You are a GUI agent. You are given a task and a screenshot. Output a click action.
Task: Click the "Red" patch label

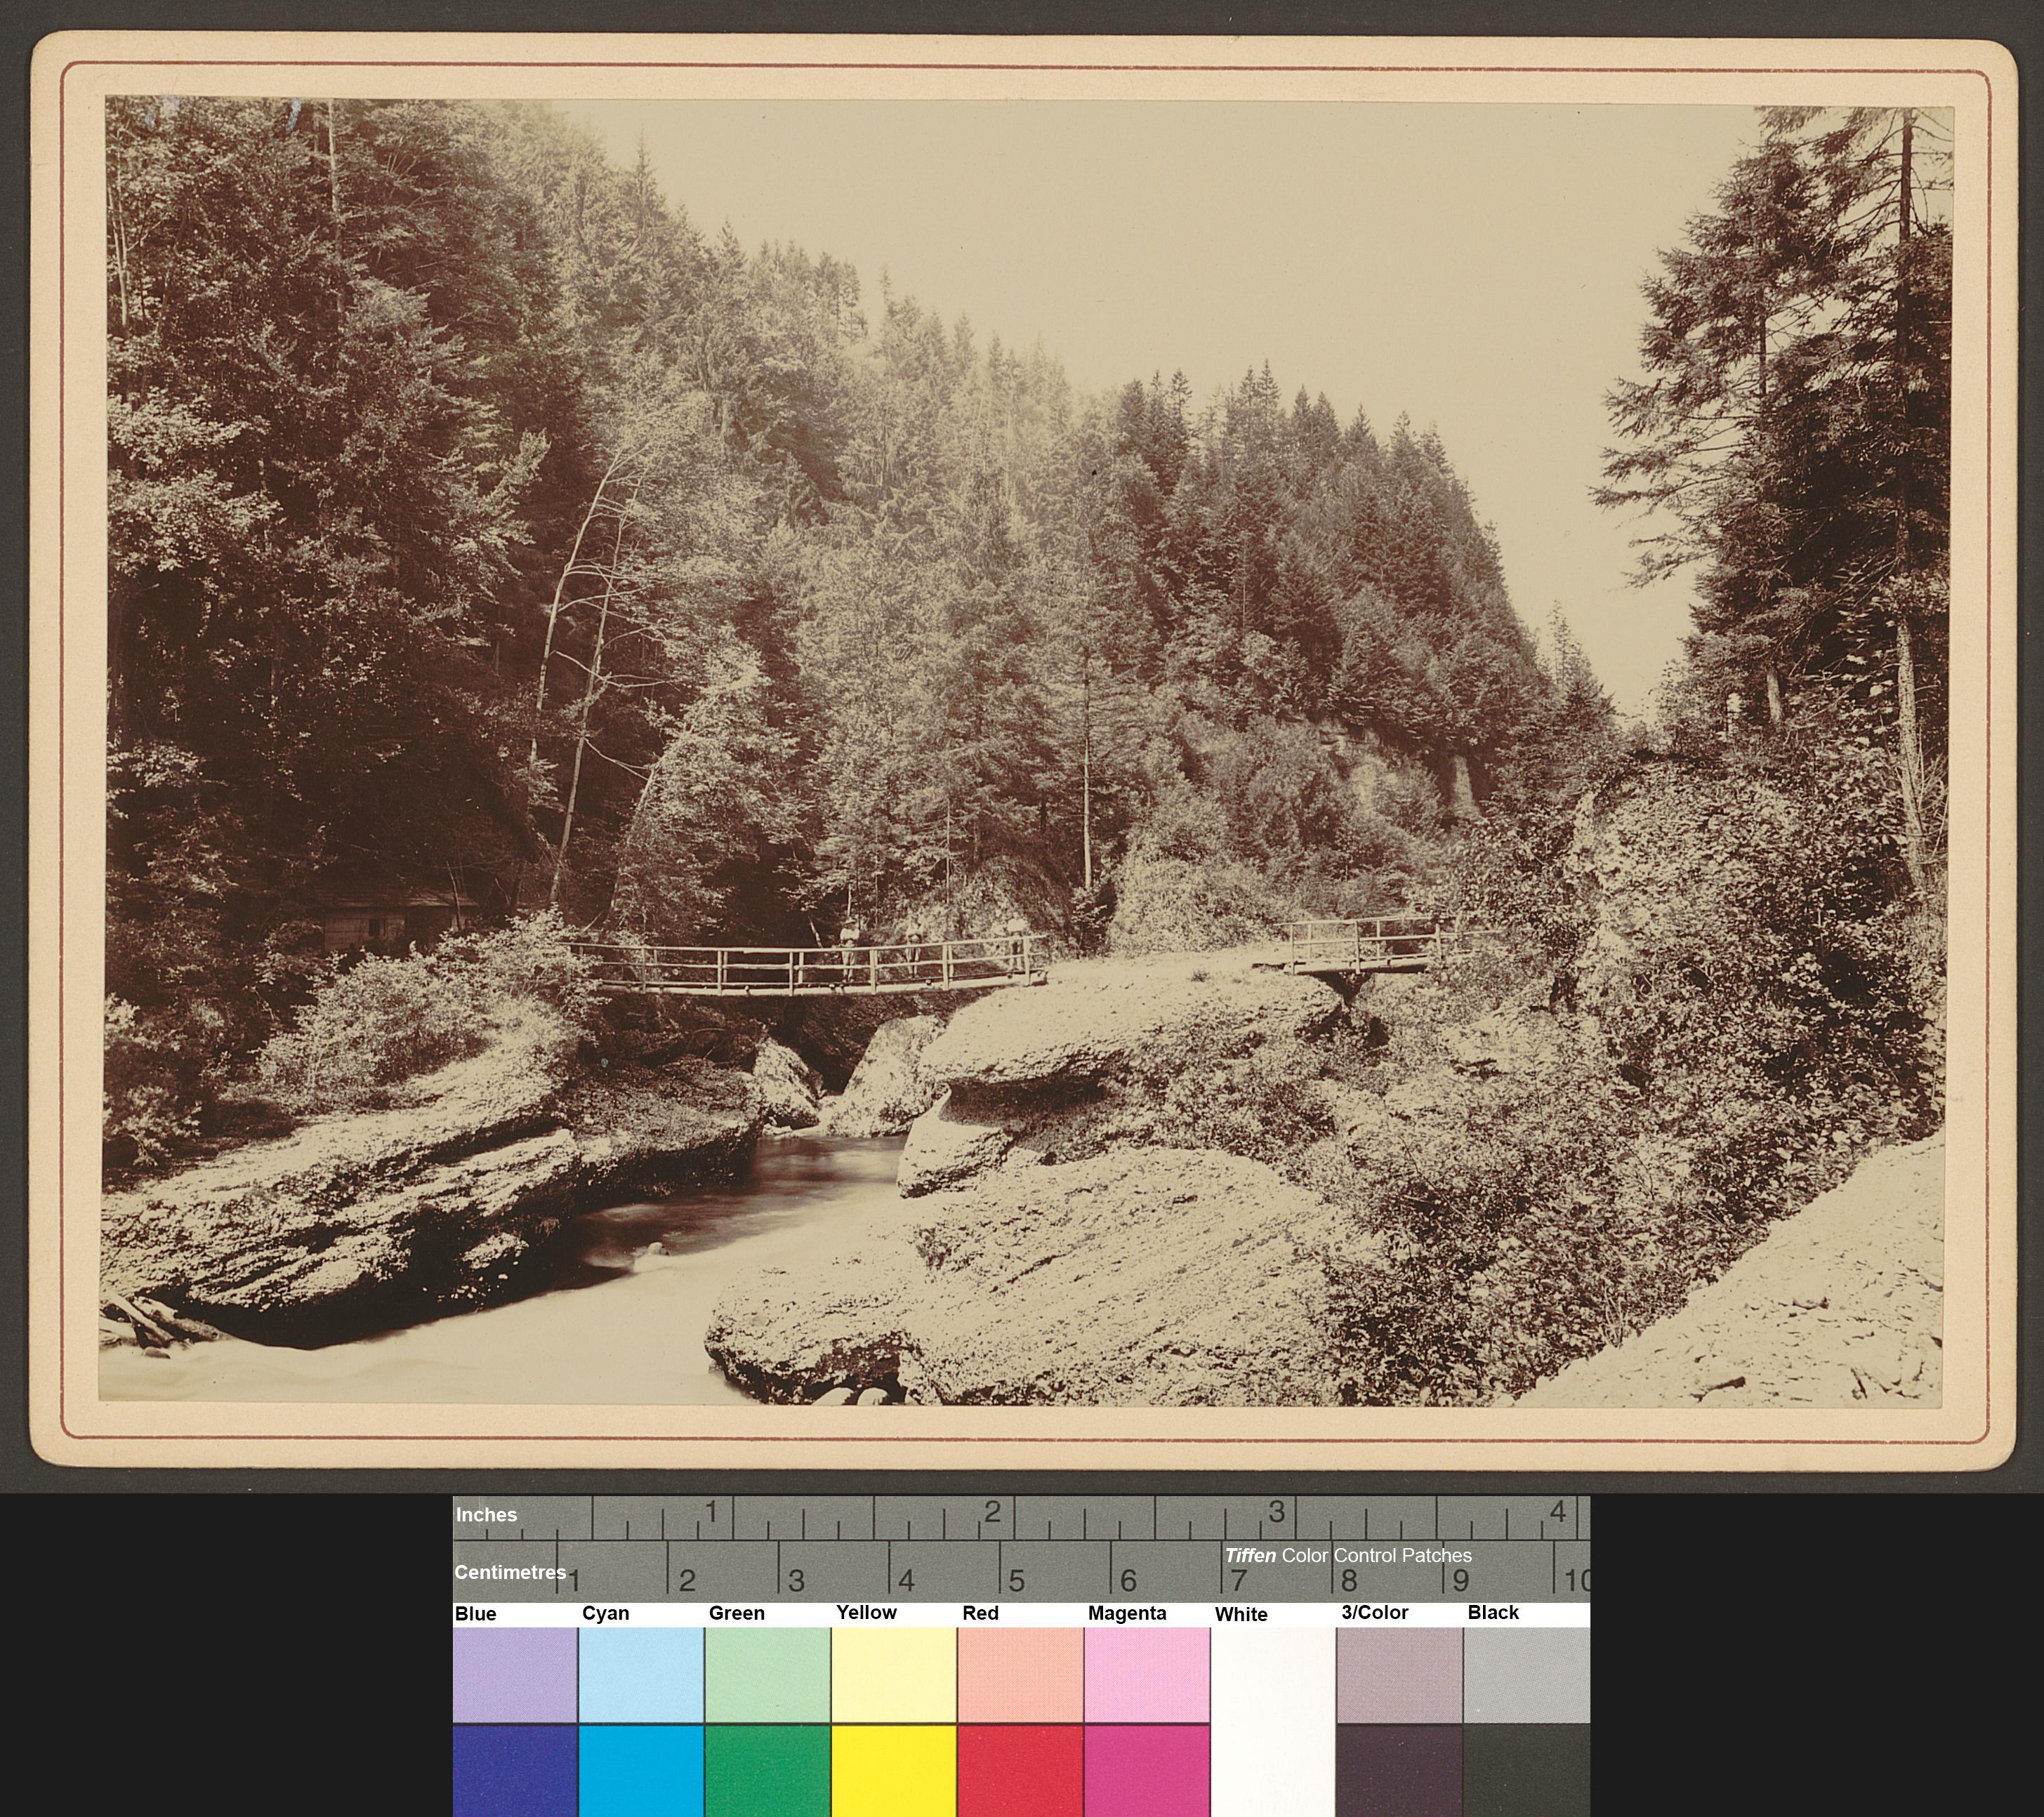tap(980, 1613)
